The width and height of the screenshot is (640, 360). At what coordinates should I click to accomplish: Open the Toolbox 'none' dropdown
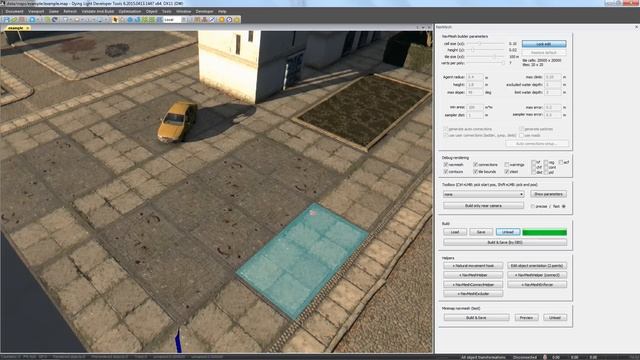click(483, 194)
